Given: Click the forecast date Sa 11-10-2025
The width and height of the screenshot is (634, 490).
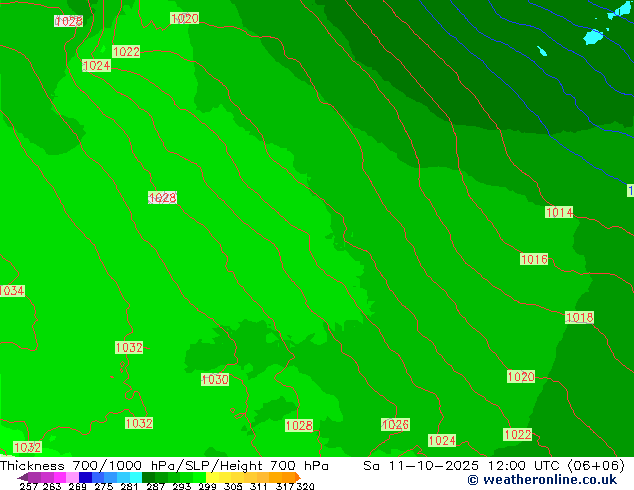Looking at the screenshot, I should [x=421, y=465].
